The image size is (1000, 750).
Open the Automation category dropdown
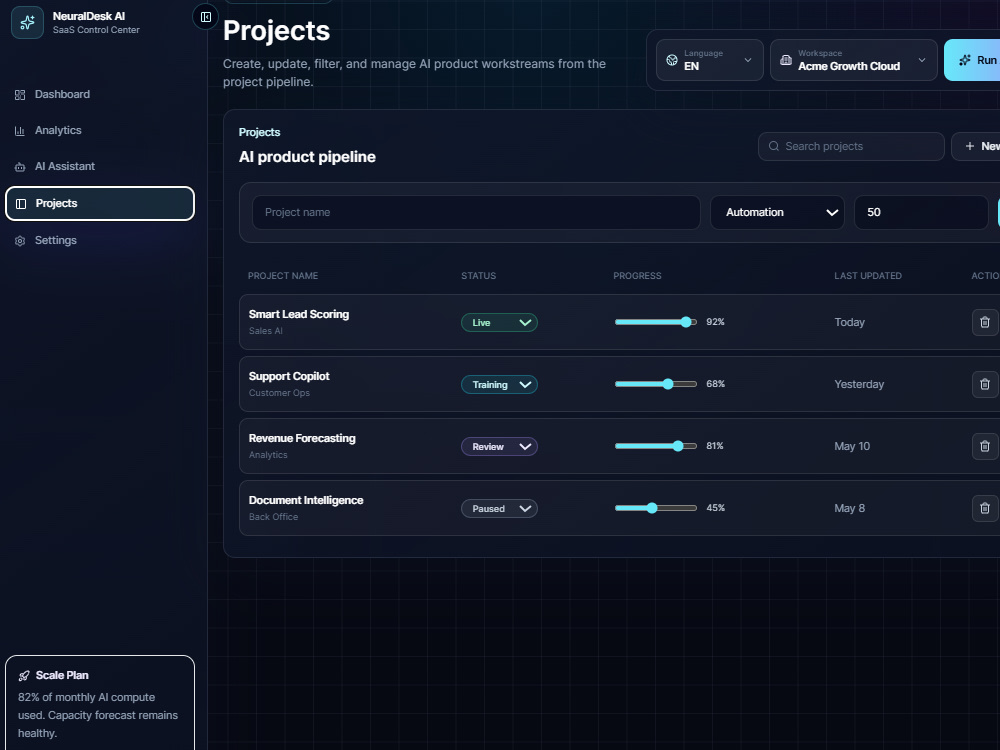coord(777,212)
